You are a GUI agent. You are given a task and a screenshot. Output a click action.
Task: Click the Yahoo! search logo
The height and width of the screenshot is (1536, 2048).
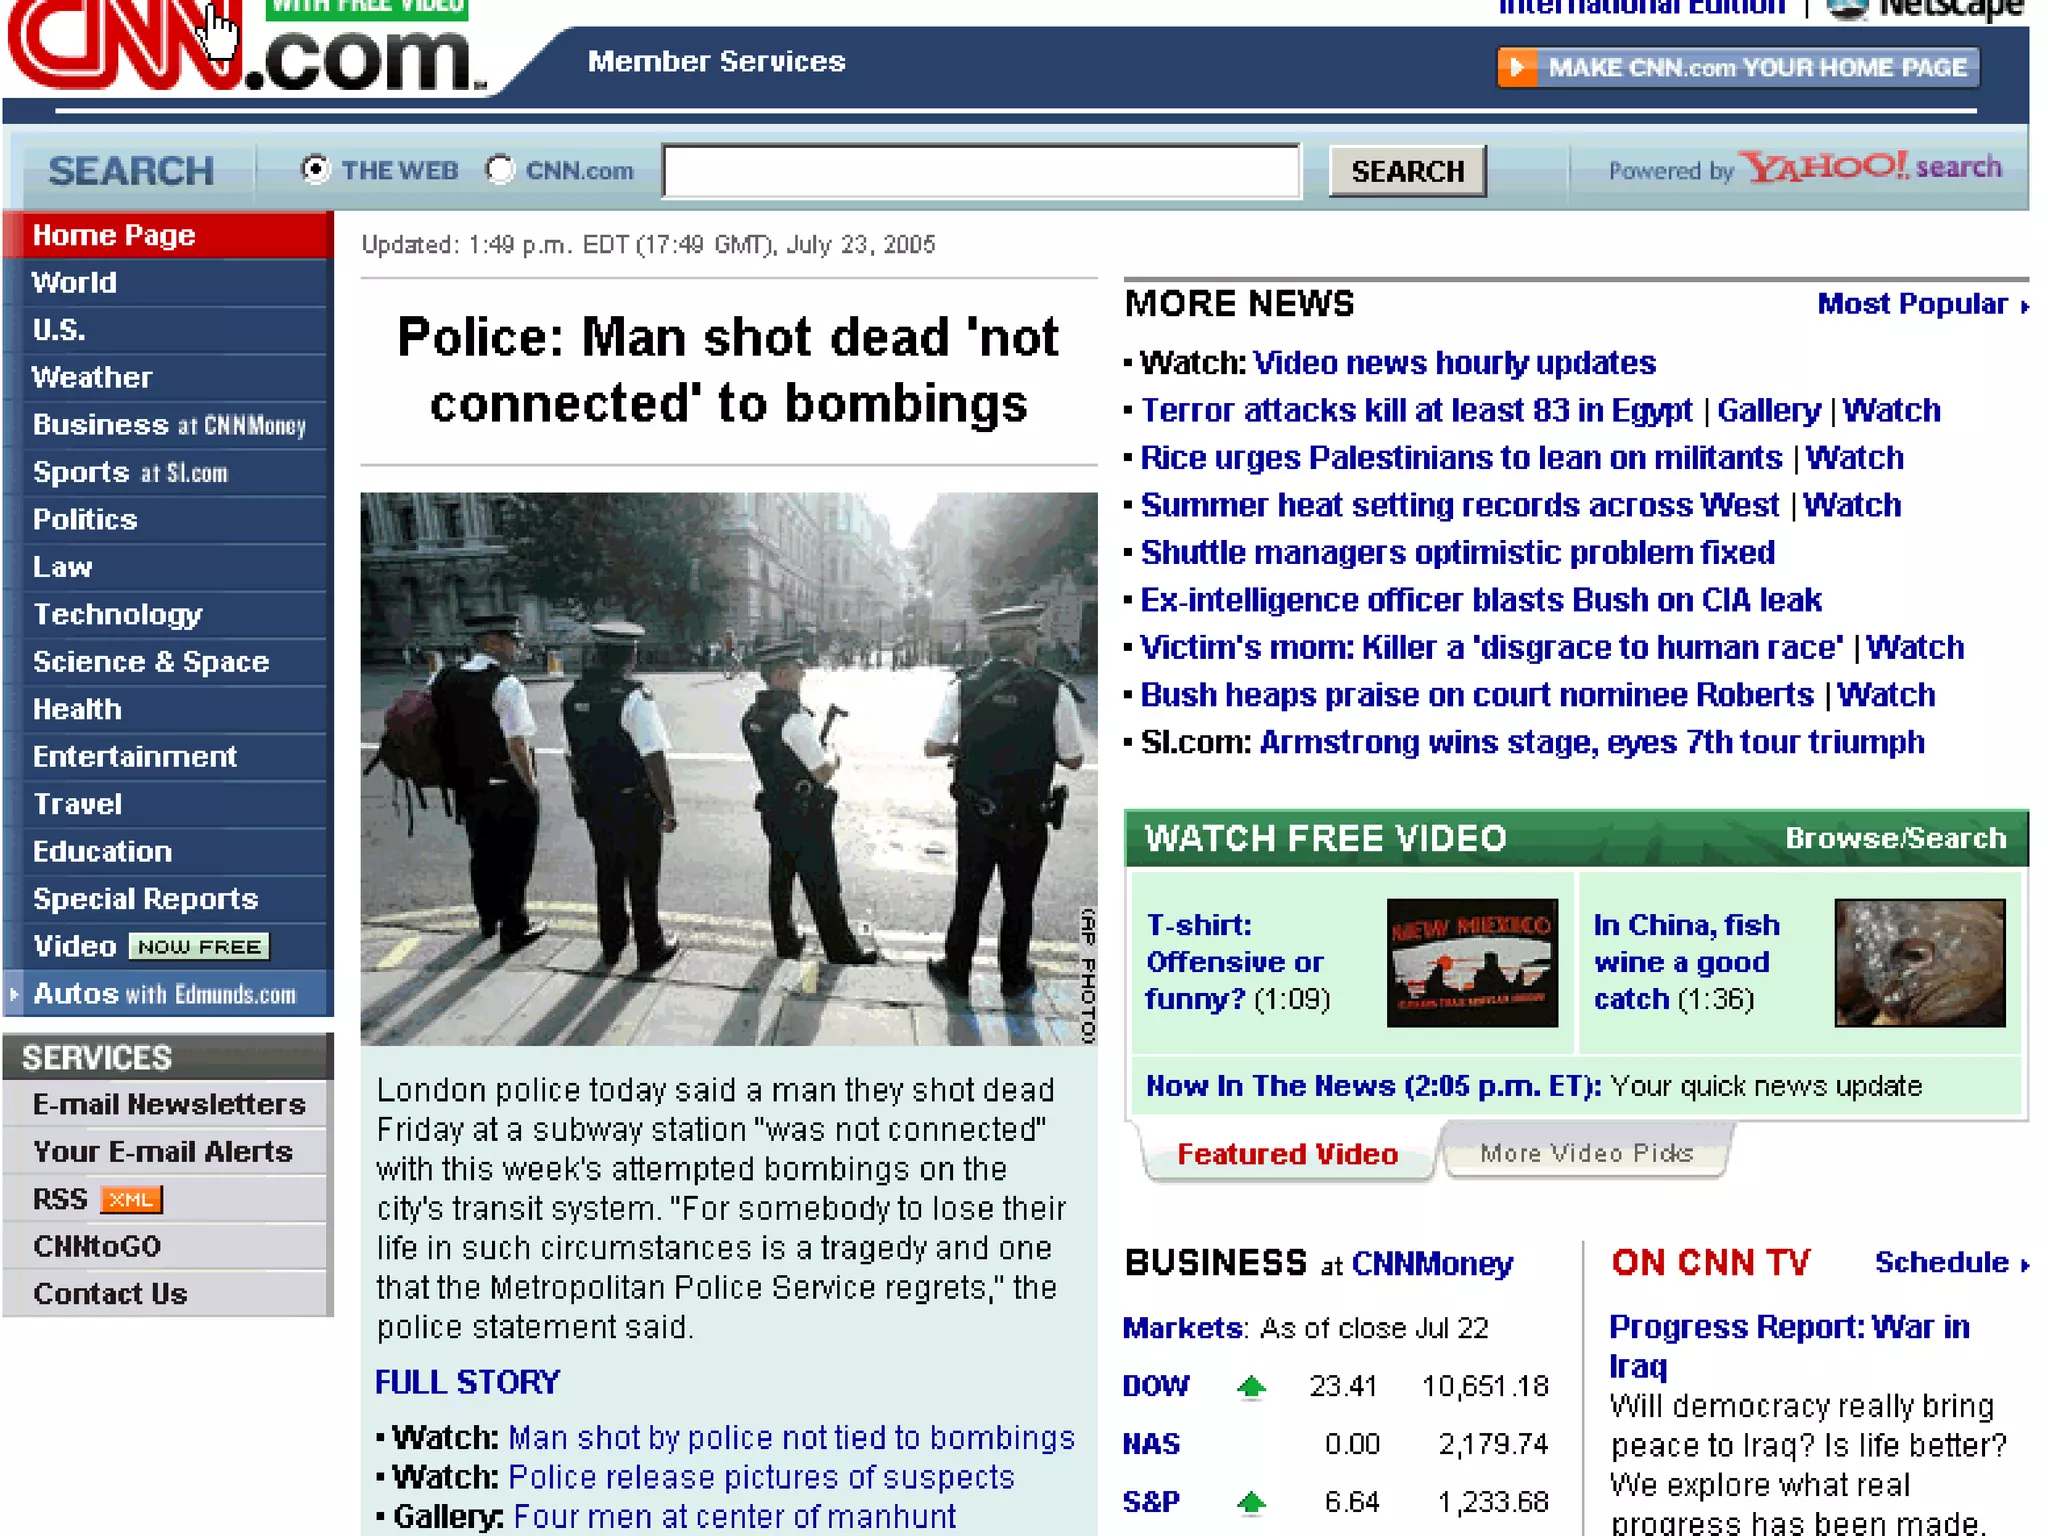(1870, 168)
